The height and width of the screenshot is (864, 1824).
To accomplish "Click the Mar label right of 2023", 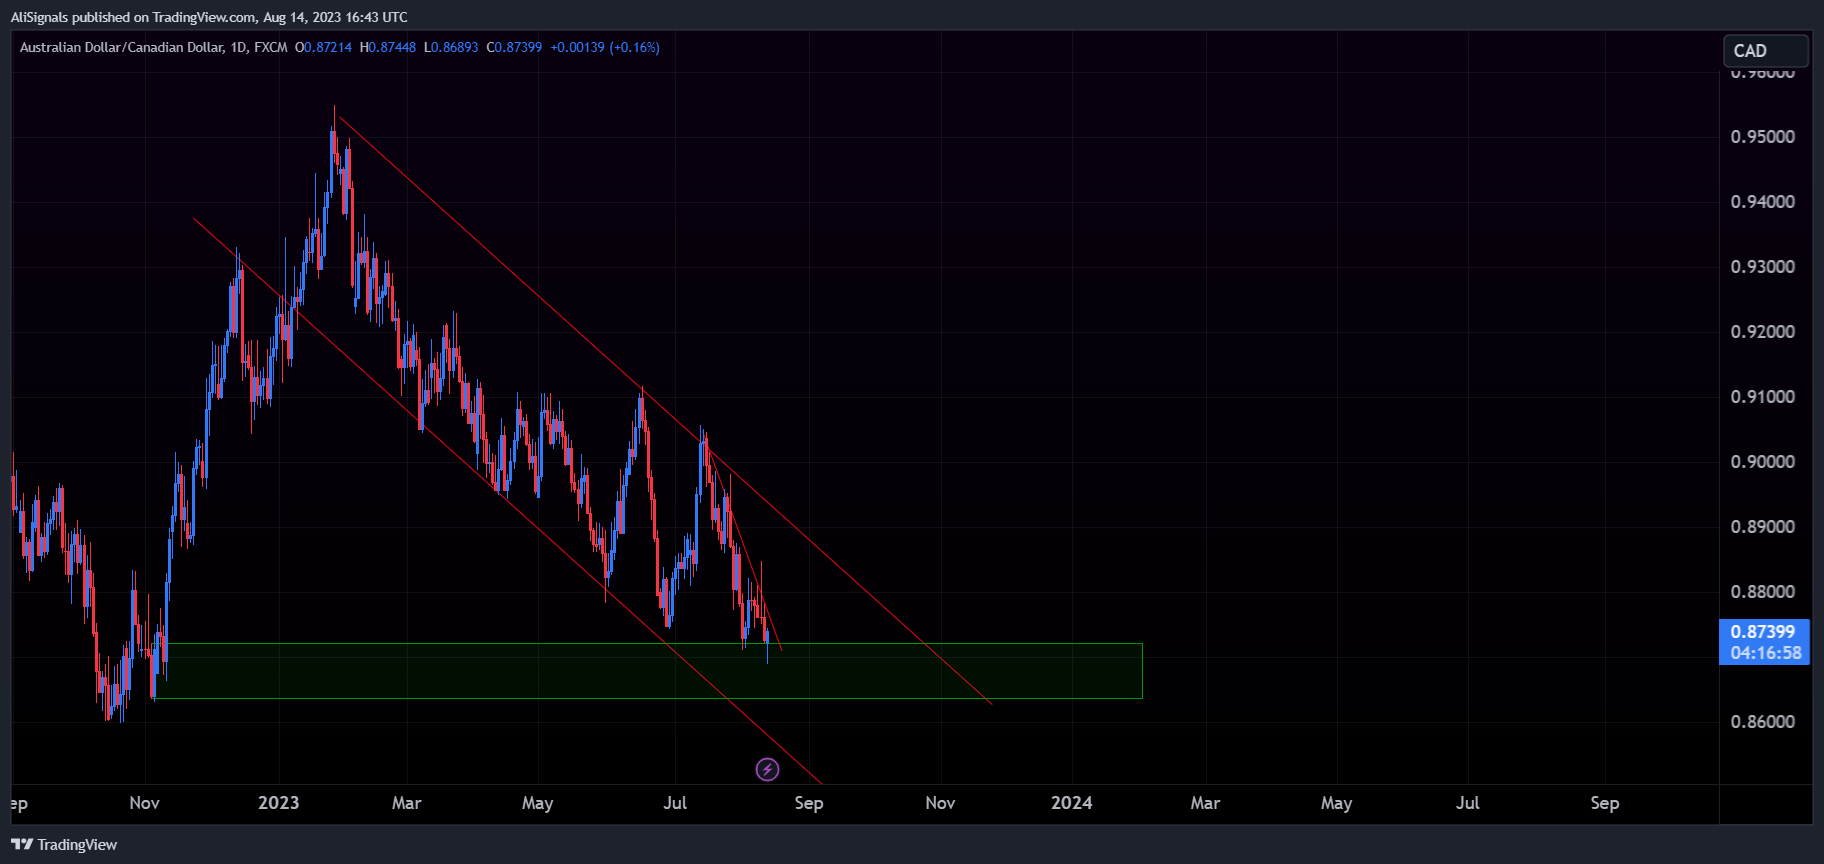I will point(406,803).
